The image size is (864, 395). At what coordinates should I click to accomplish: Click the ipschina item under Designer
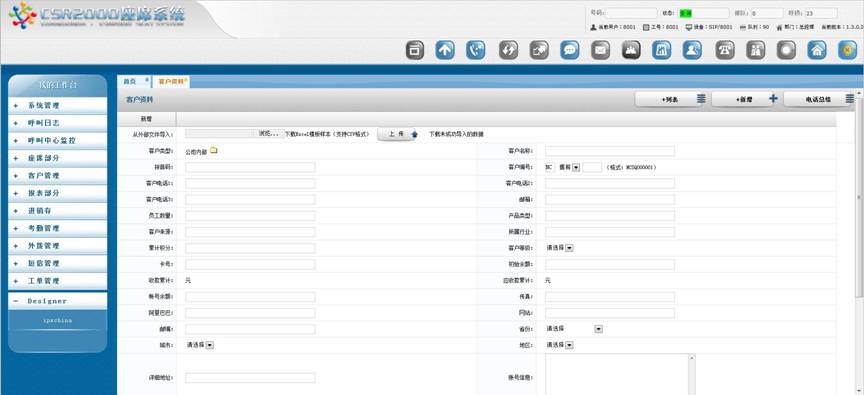(57, 320)
